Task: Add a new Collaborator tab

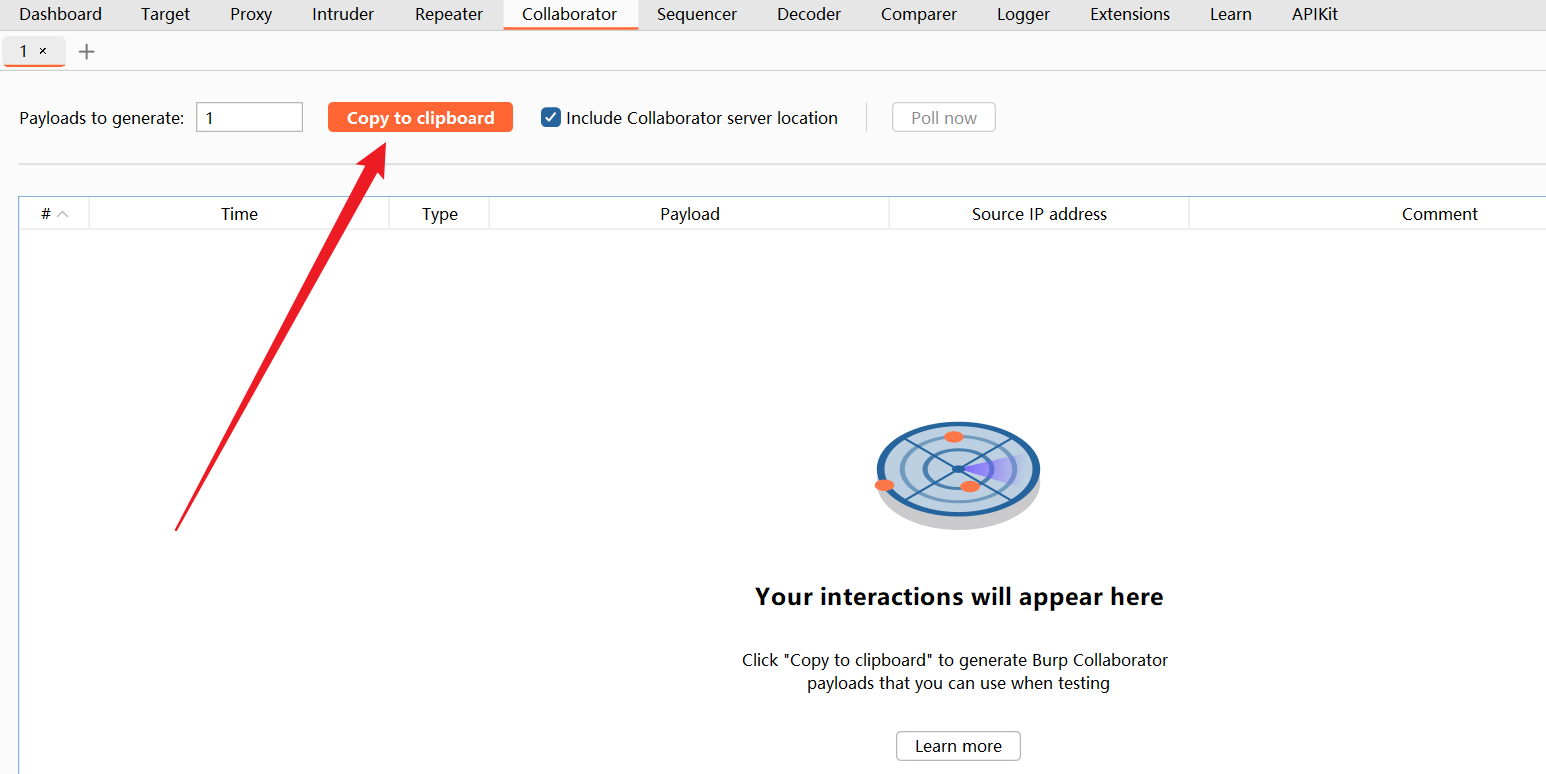Action: pyautogui.click(x=87, y=51)
